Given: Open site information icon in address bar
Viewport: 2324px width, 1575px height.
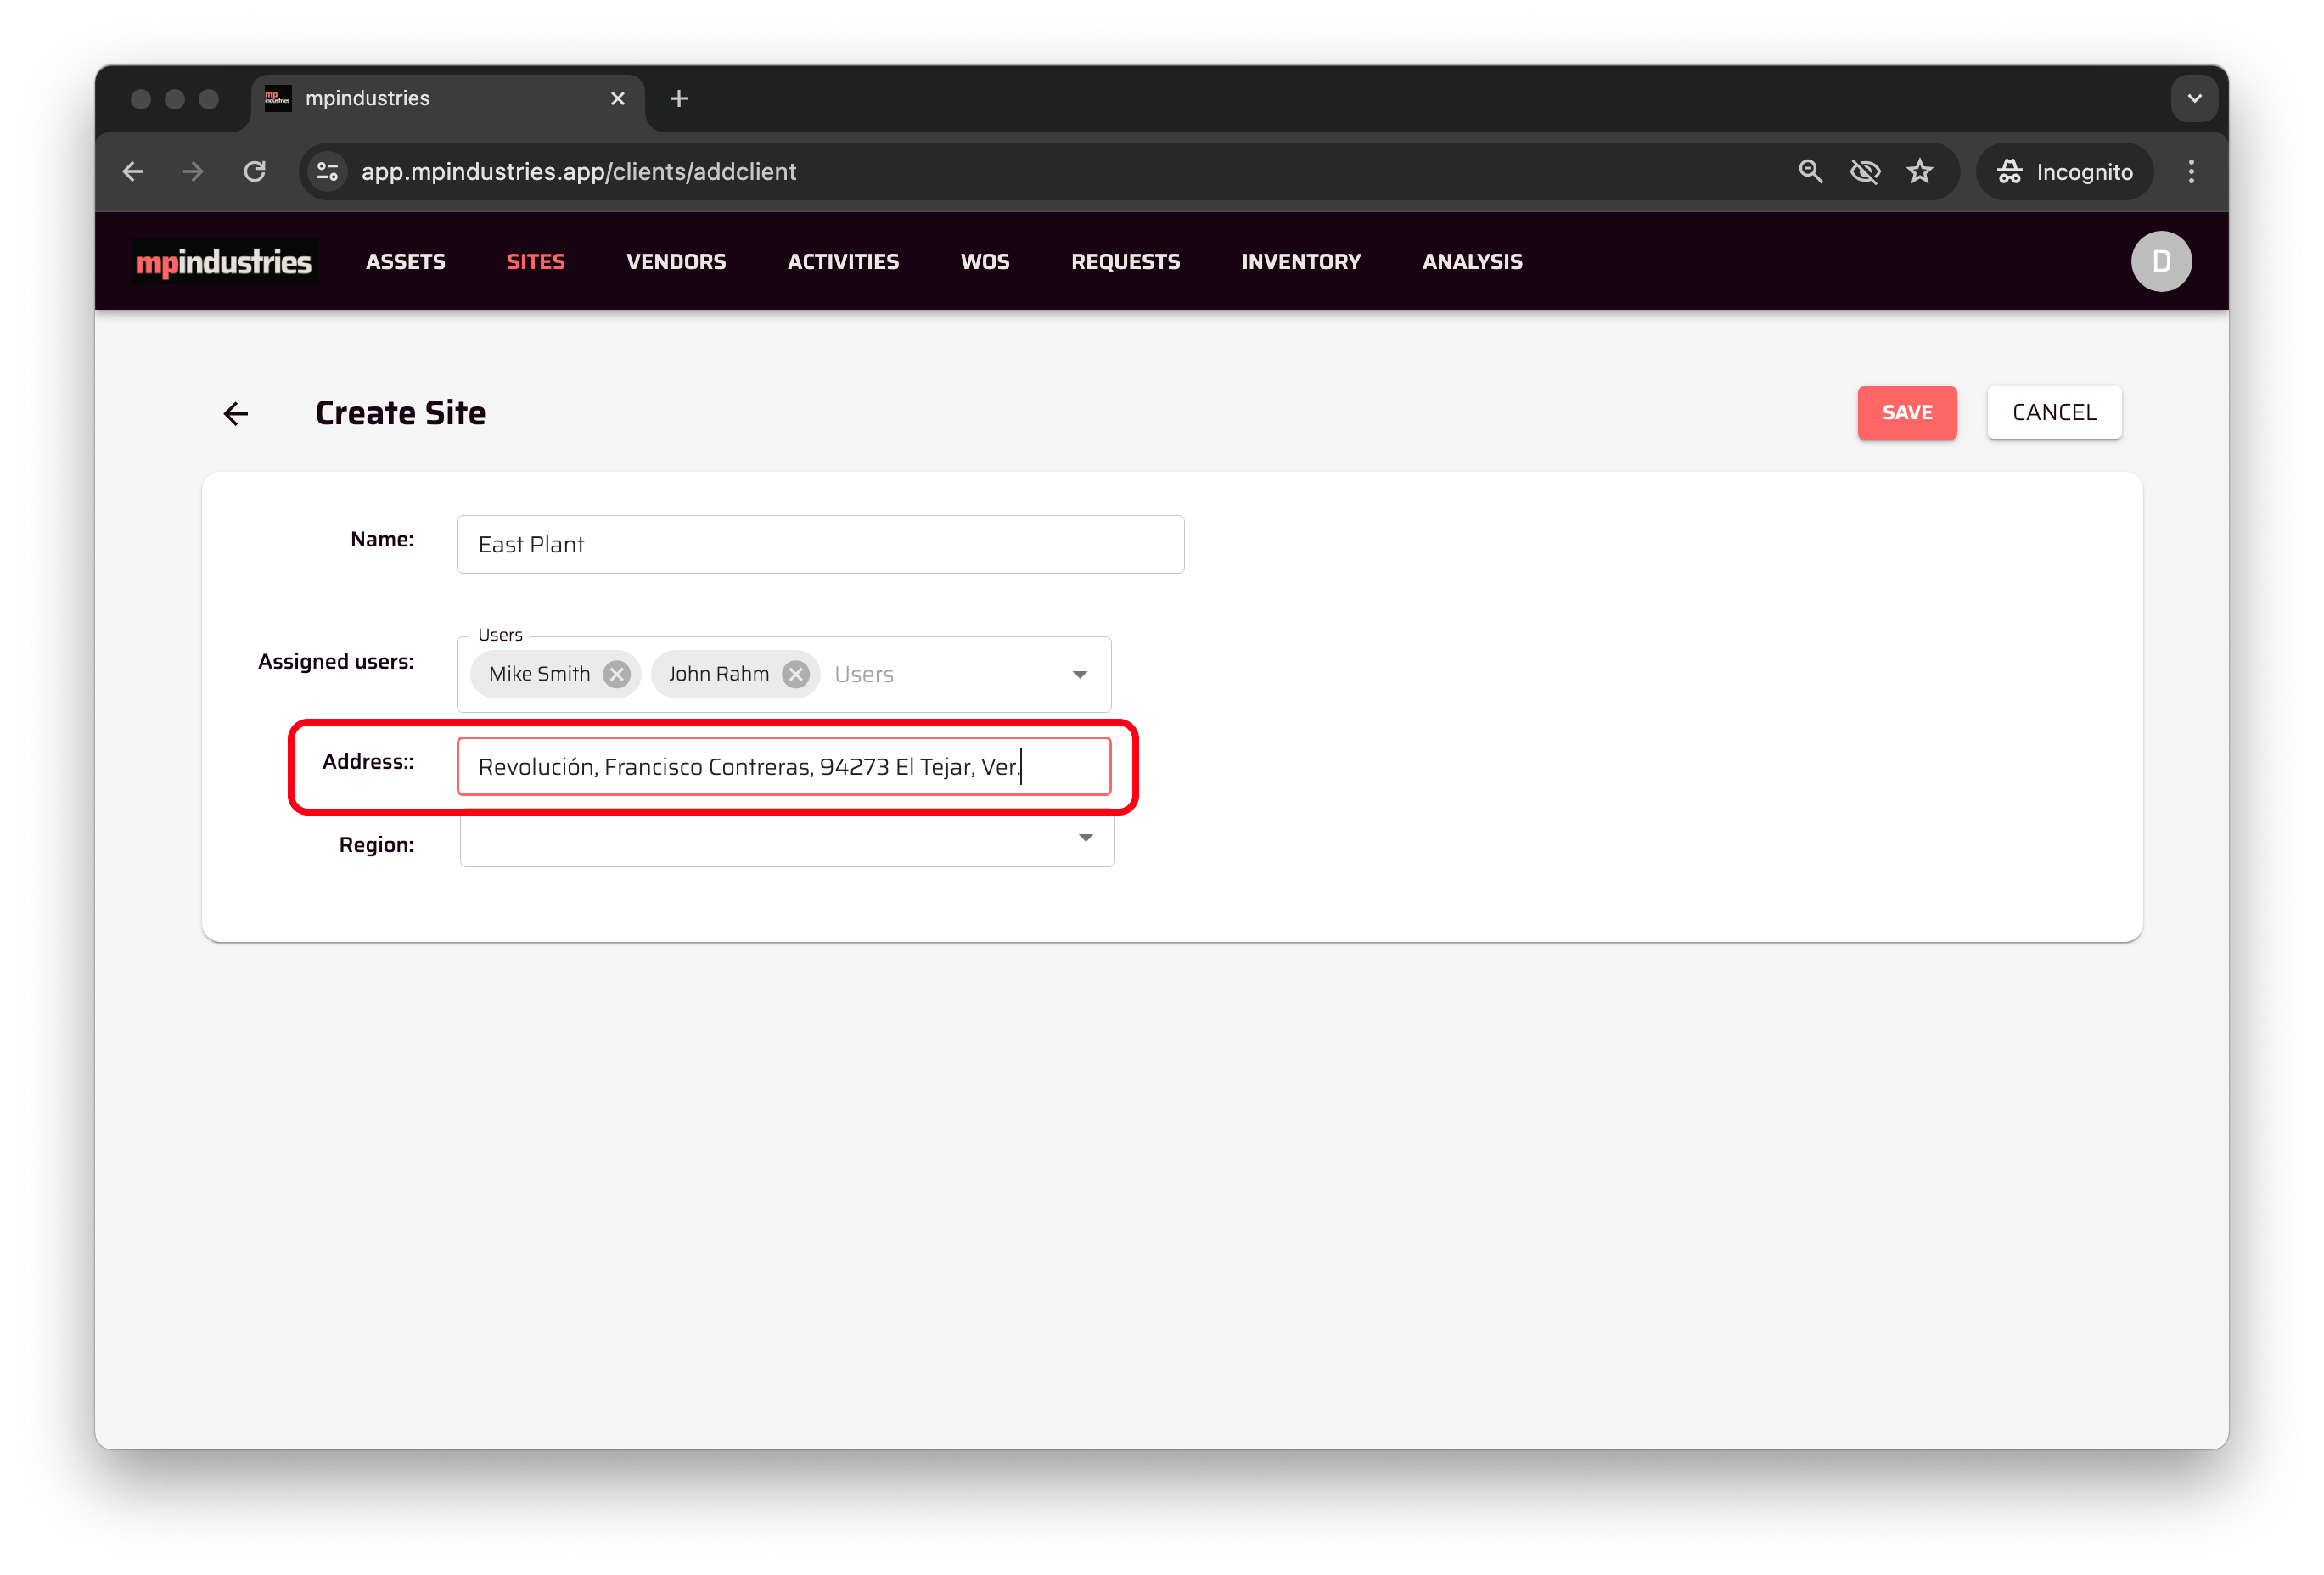Looking at the screenshot, I should [x=328, y=172].
